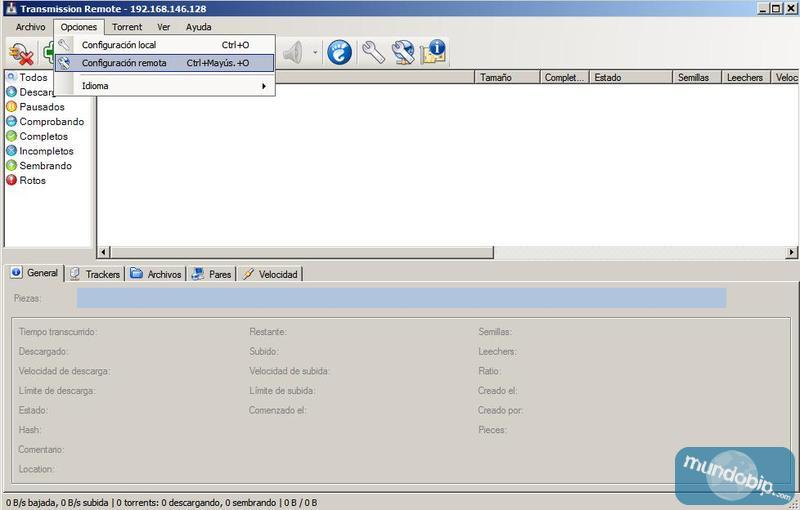Select the Rotos filter
The height and width of the screenshot is (510, 800).
tap(33, 181)
